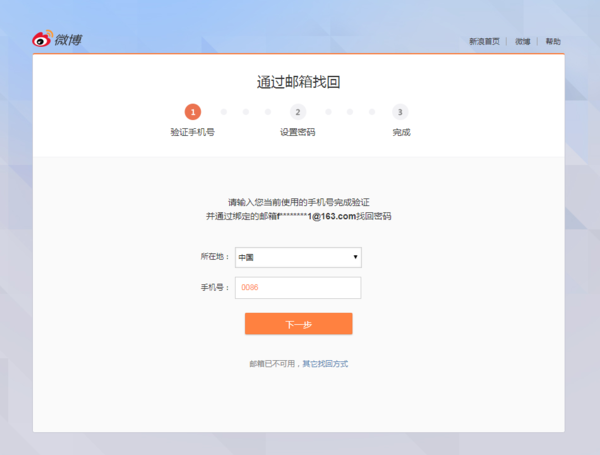Screen dimensions: 600x455
Task: Click the Weibo eye logo icon
Action: [x=41, y=40]
